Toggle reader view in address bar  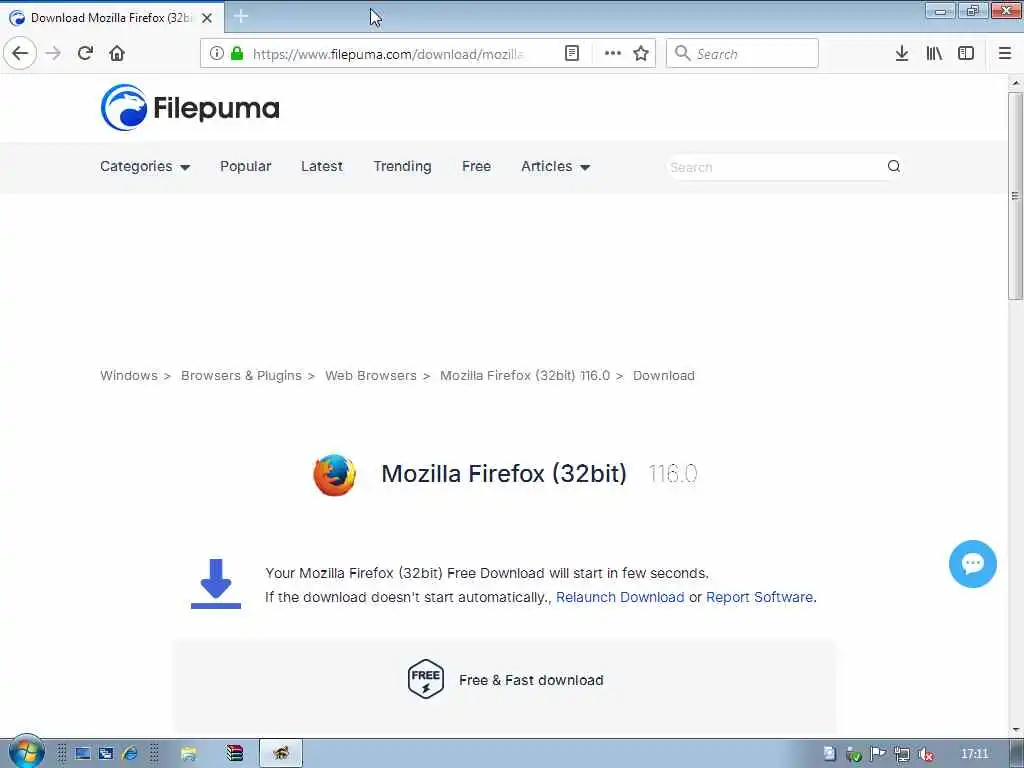coord(571,53)
